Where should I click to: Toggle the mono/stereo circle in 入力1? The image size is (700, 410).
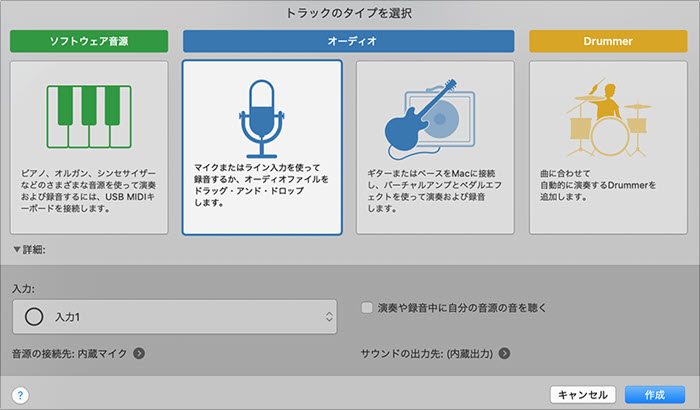tap(33, 317)
